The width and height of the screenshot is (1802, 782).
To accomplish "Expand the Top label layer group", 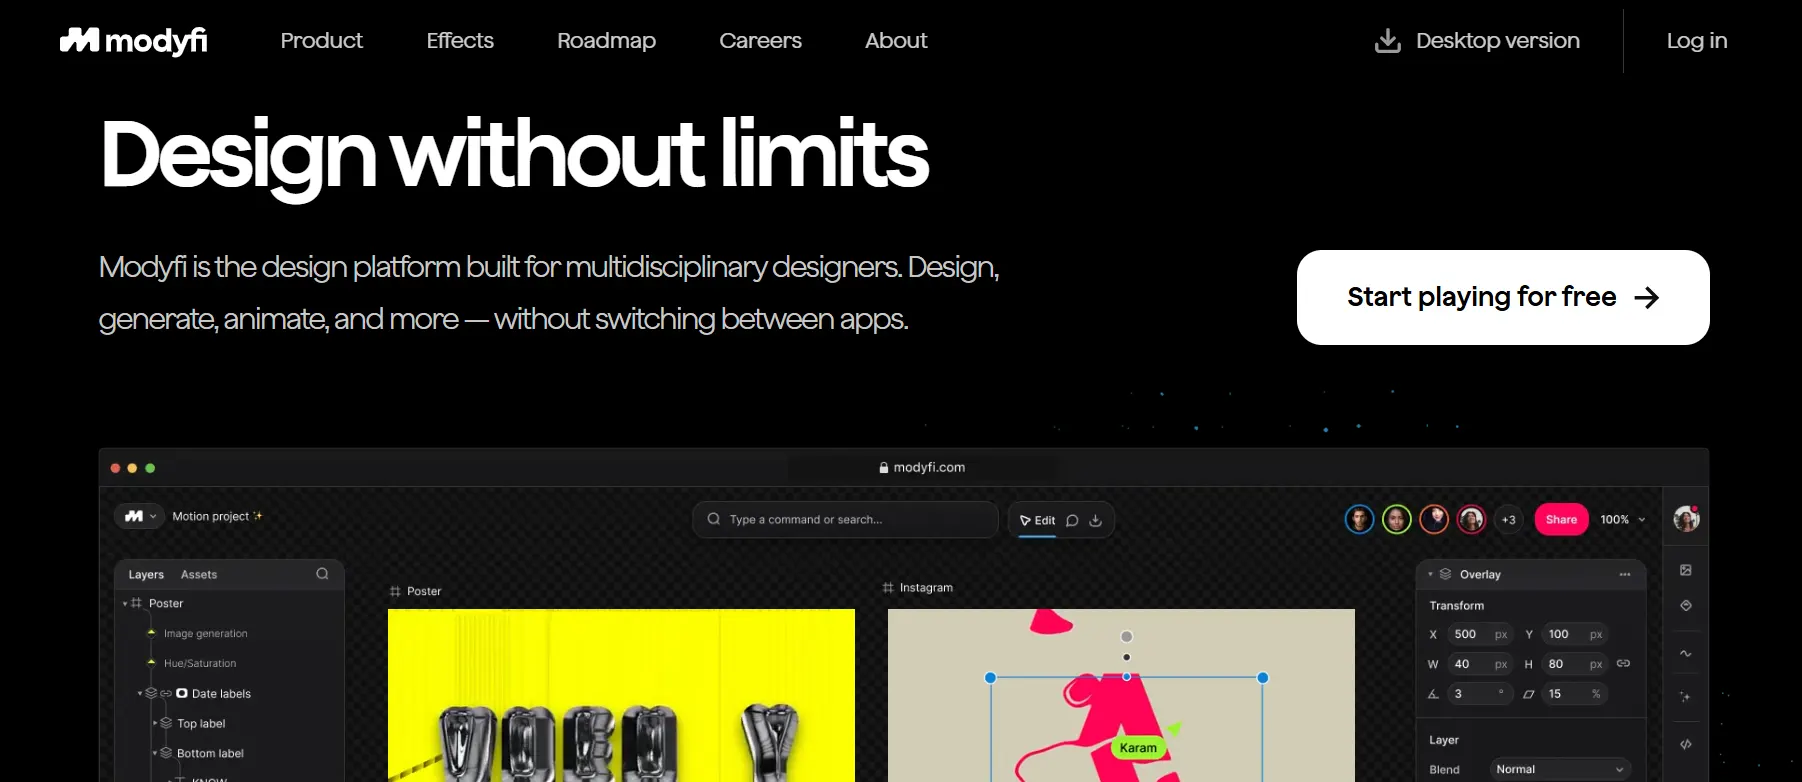I will (155, 723).
